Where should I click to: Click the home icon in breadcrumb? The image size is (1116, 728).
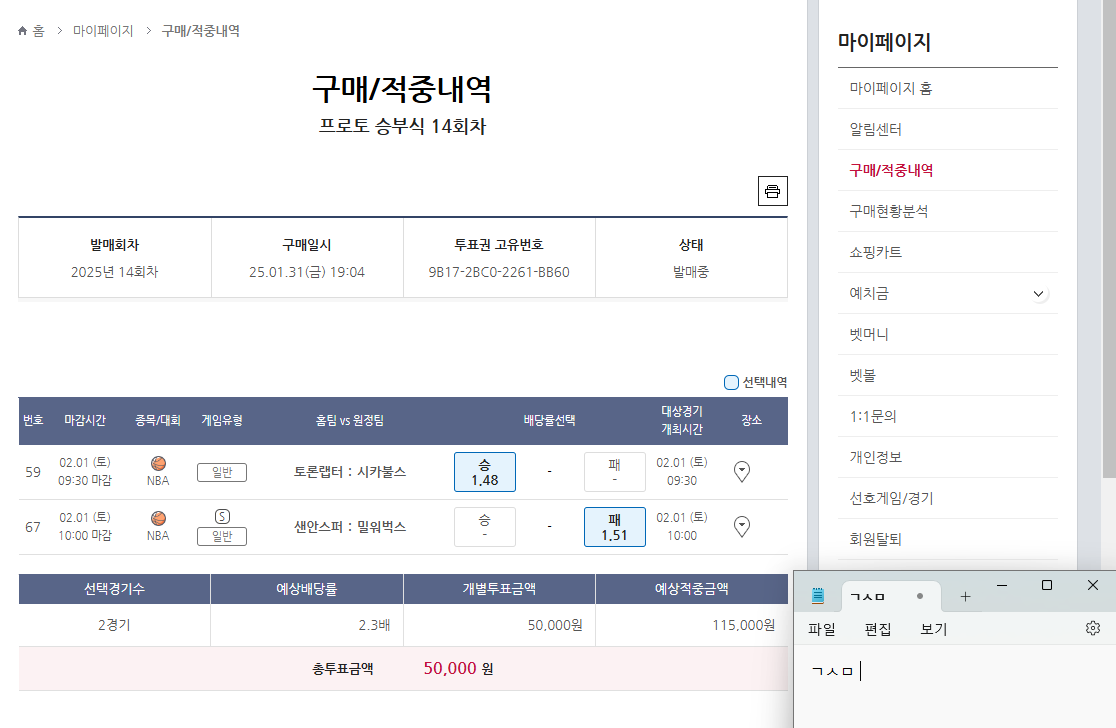coord(23,31)
